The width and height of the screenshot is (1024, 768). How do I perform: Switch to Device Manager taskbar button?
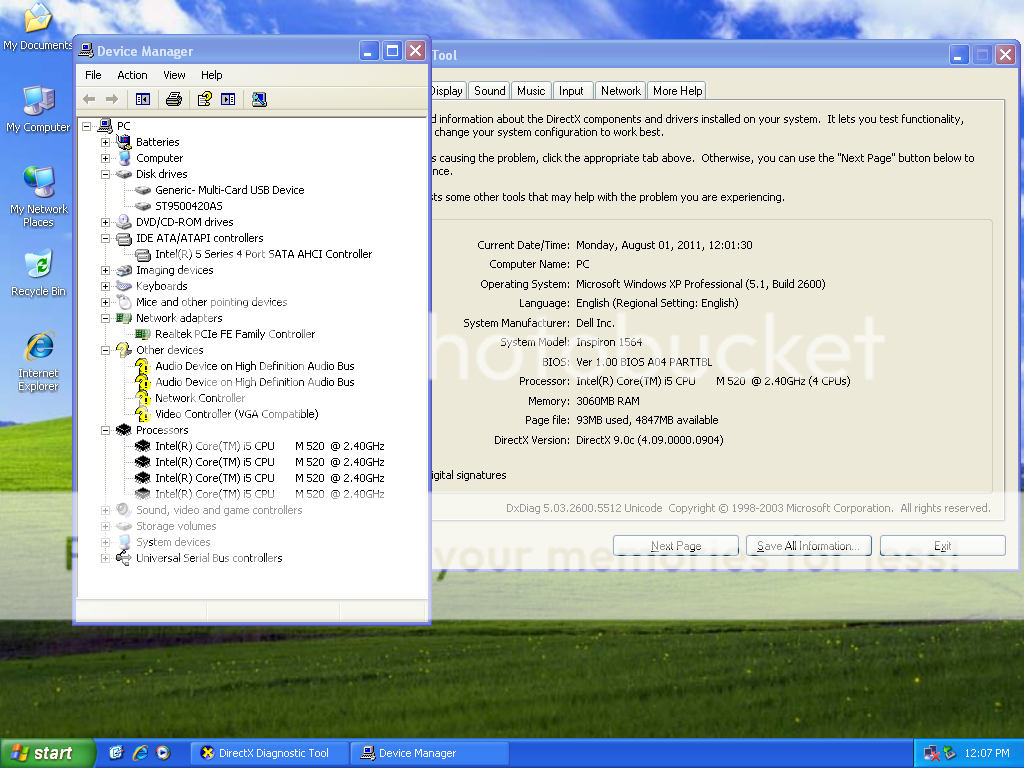coord(429,753)
